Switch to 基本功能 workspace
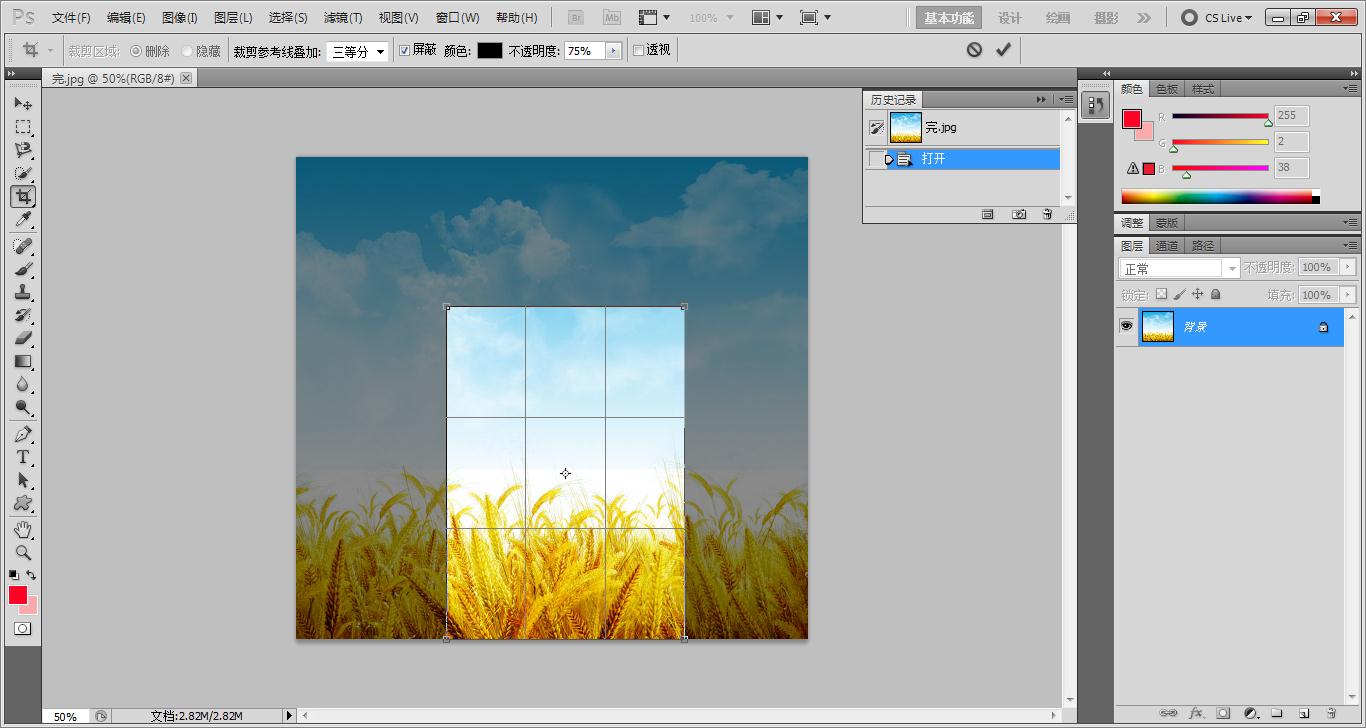 click(x=949, y=18)
